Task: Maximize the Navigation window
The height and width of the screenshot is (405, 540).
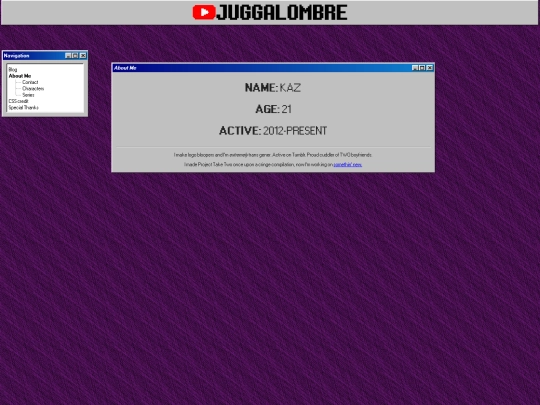Action: tap(75, 55)
